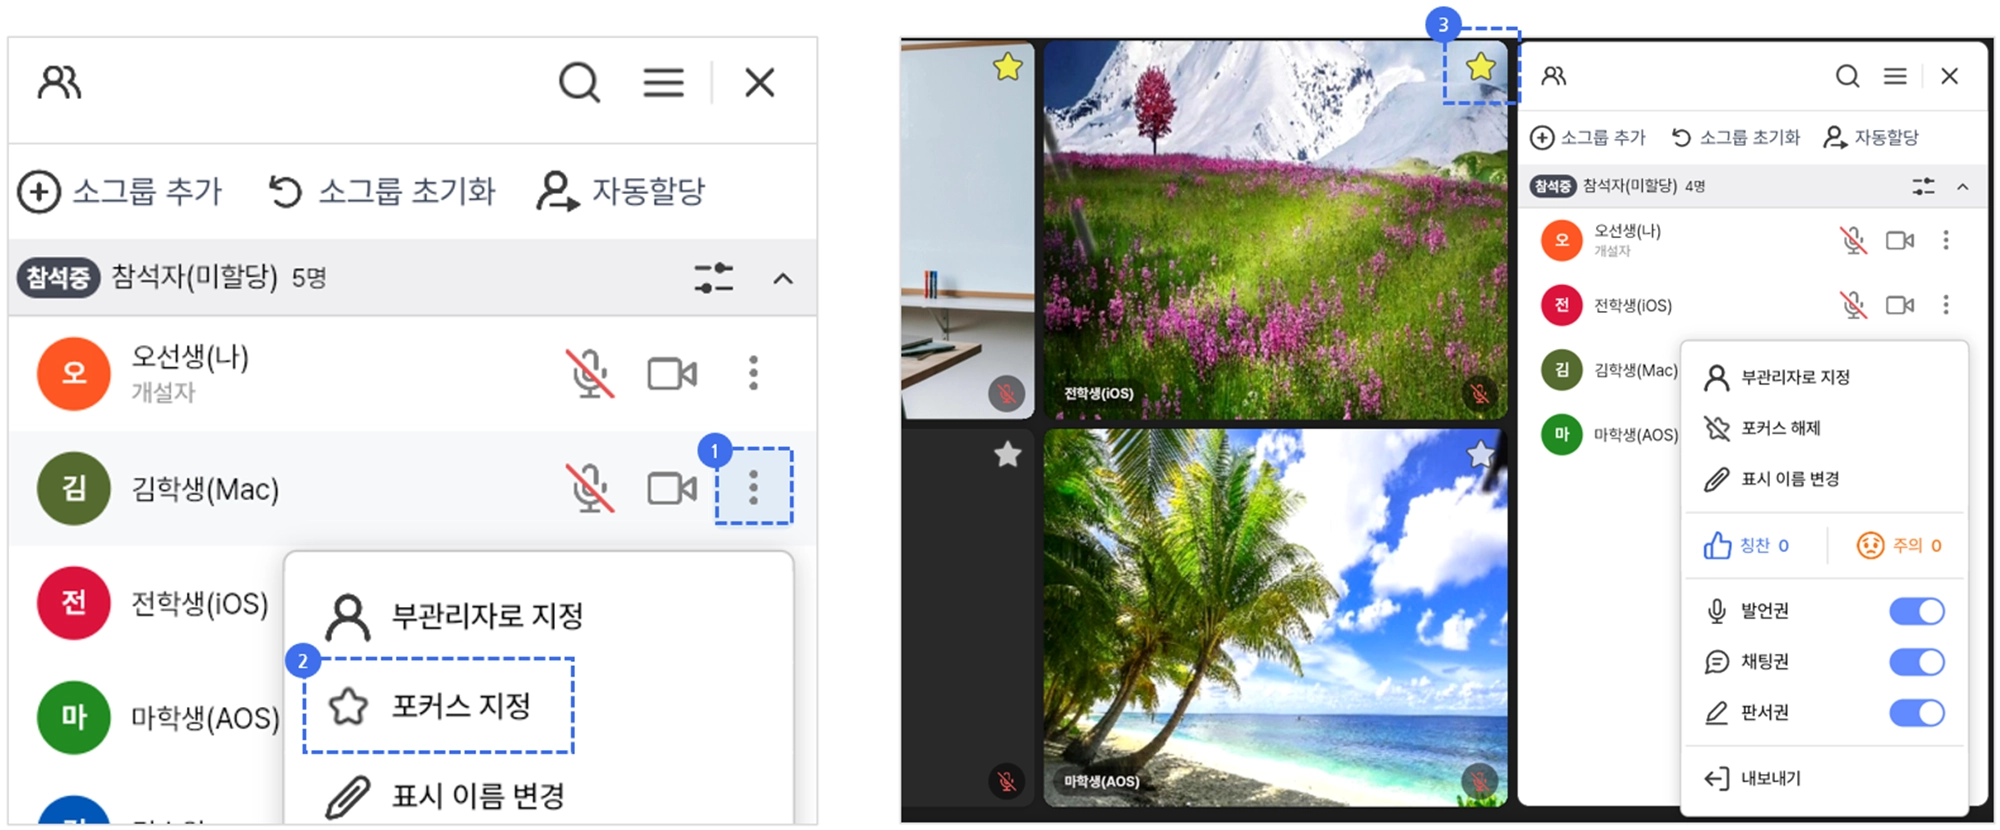Open more options for 김학생(Mac) in the 5명 list

754,487
